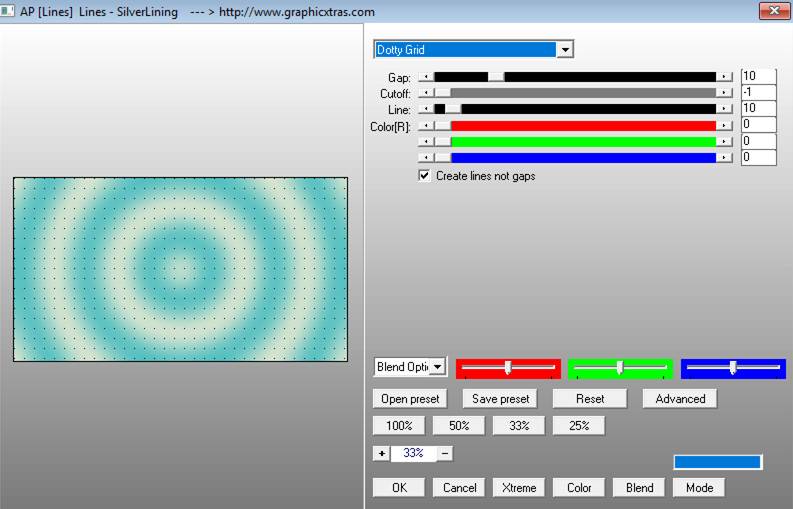Click the green blend slider
The height and width of the screenshot is (509, 793).
pyautogui.click(x=621, y=368)
